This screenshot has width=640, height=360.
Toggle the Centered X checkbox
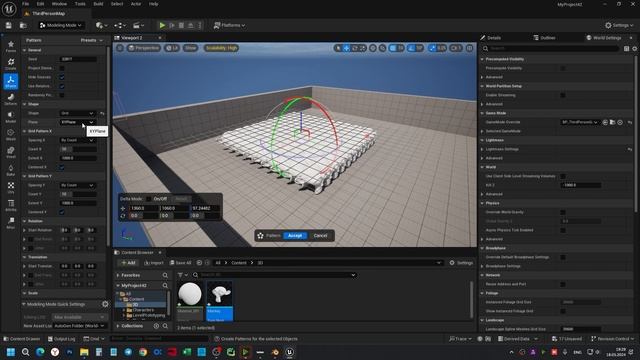[x=62, y=167]
